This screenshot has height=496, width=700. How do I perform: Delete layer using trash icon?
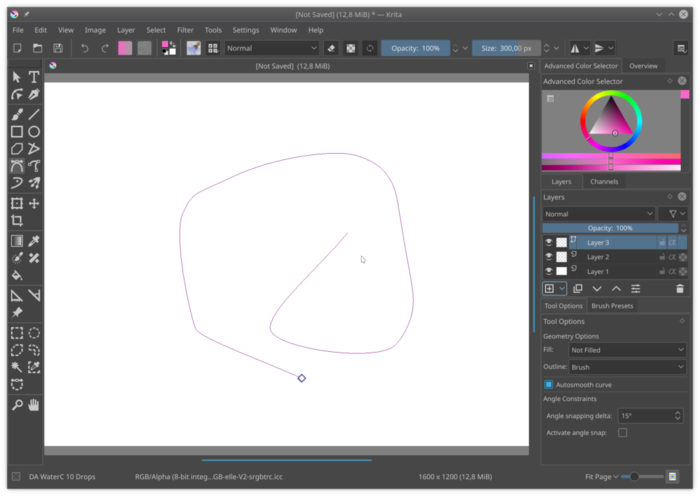click(680, 289)
